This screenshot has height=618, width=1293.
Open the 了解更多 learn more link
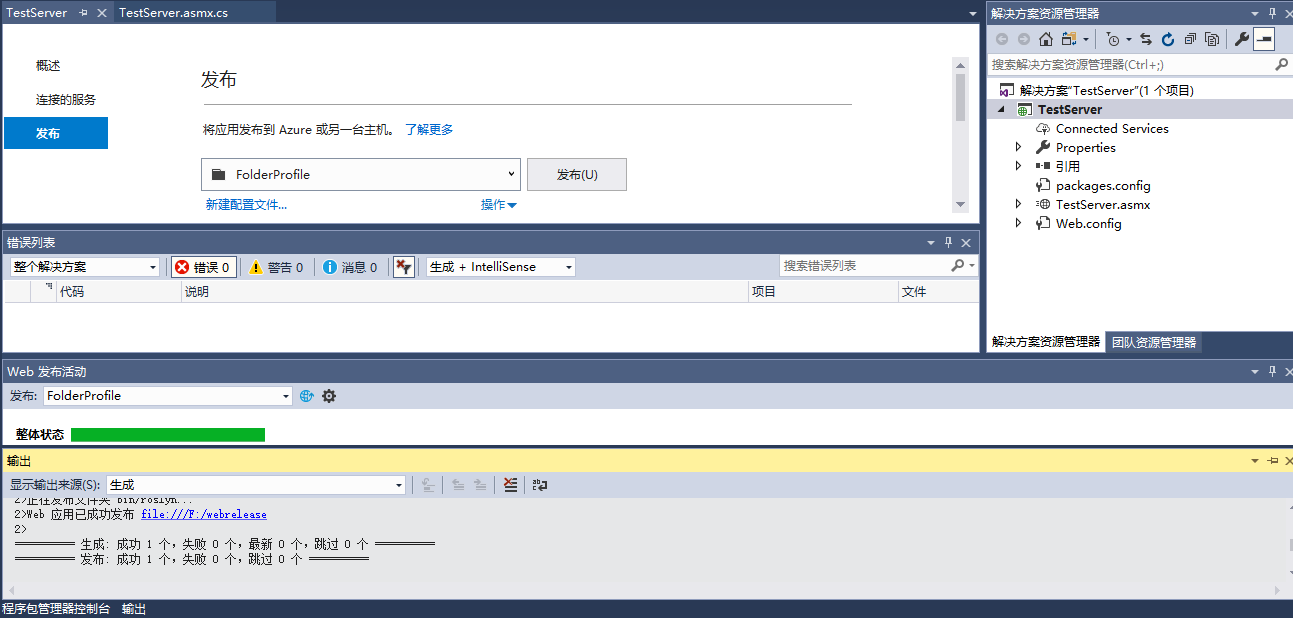[x=429, y=130]
